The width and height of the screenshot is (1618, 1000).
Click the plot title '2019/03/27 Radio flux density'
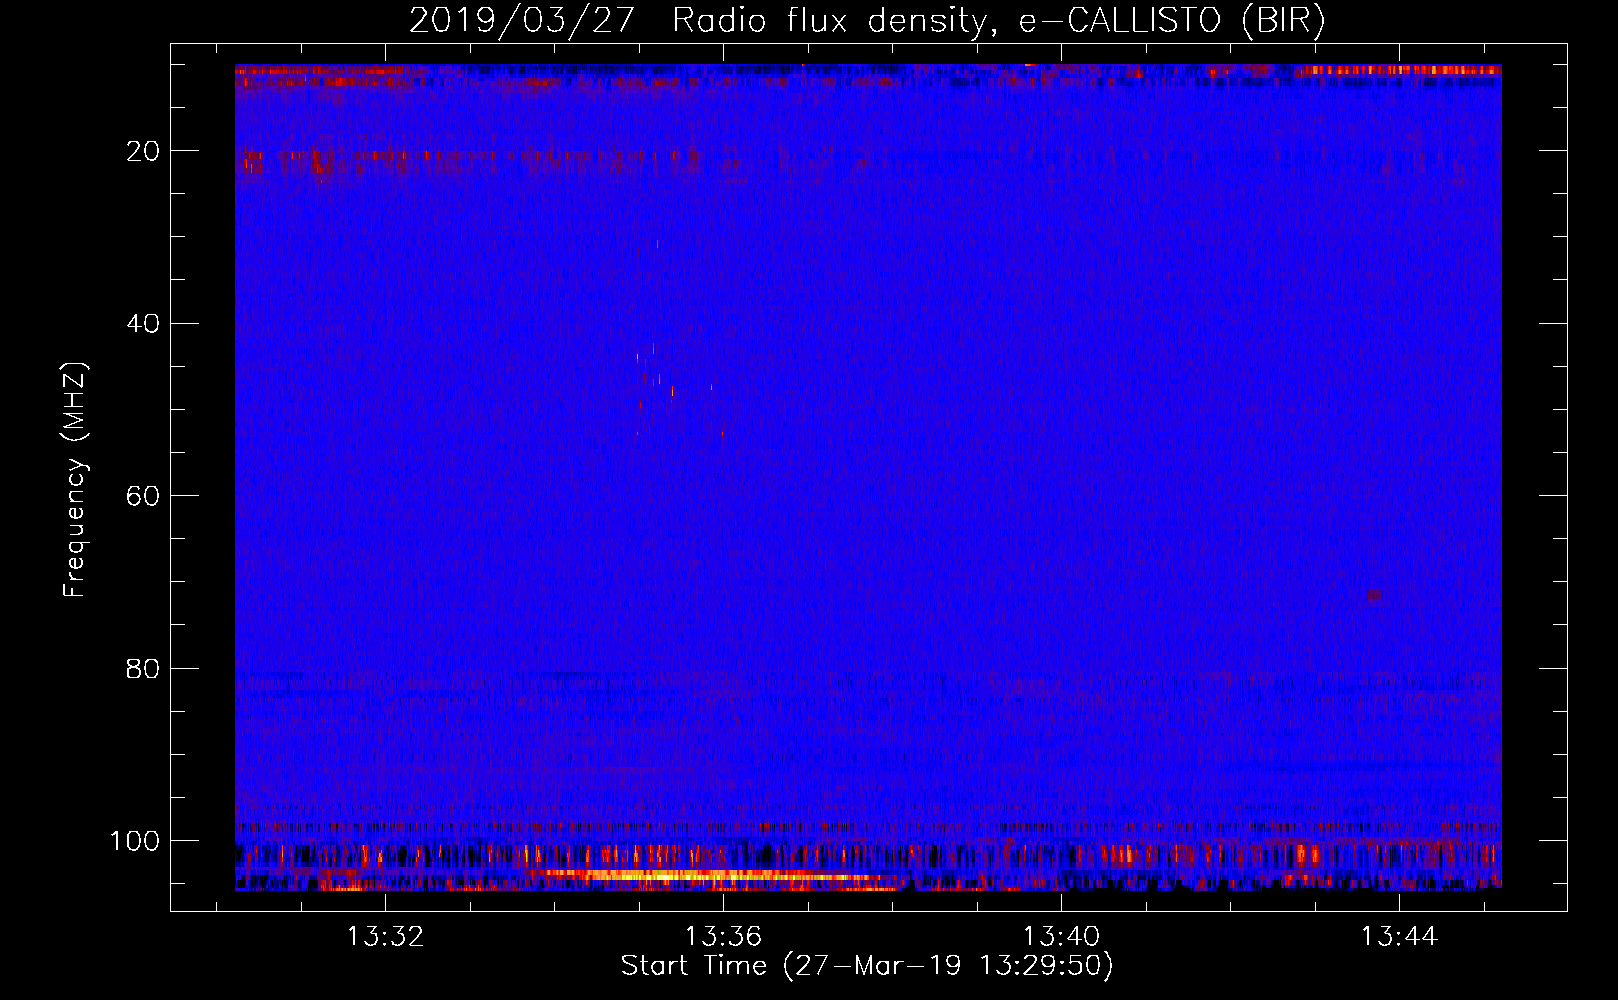pyautogui.click(x=705, y=21)
